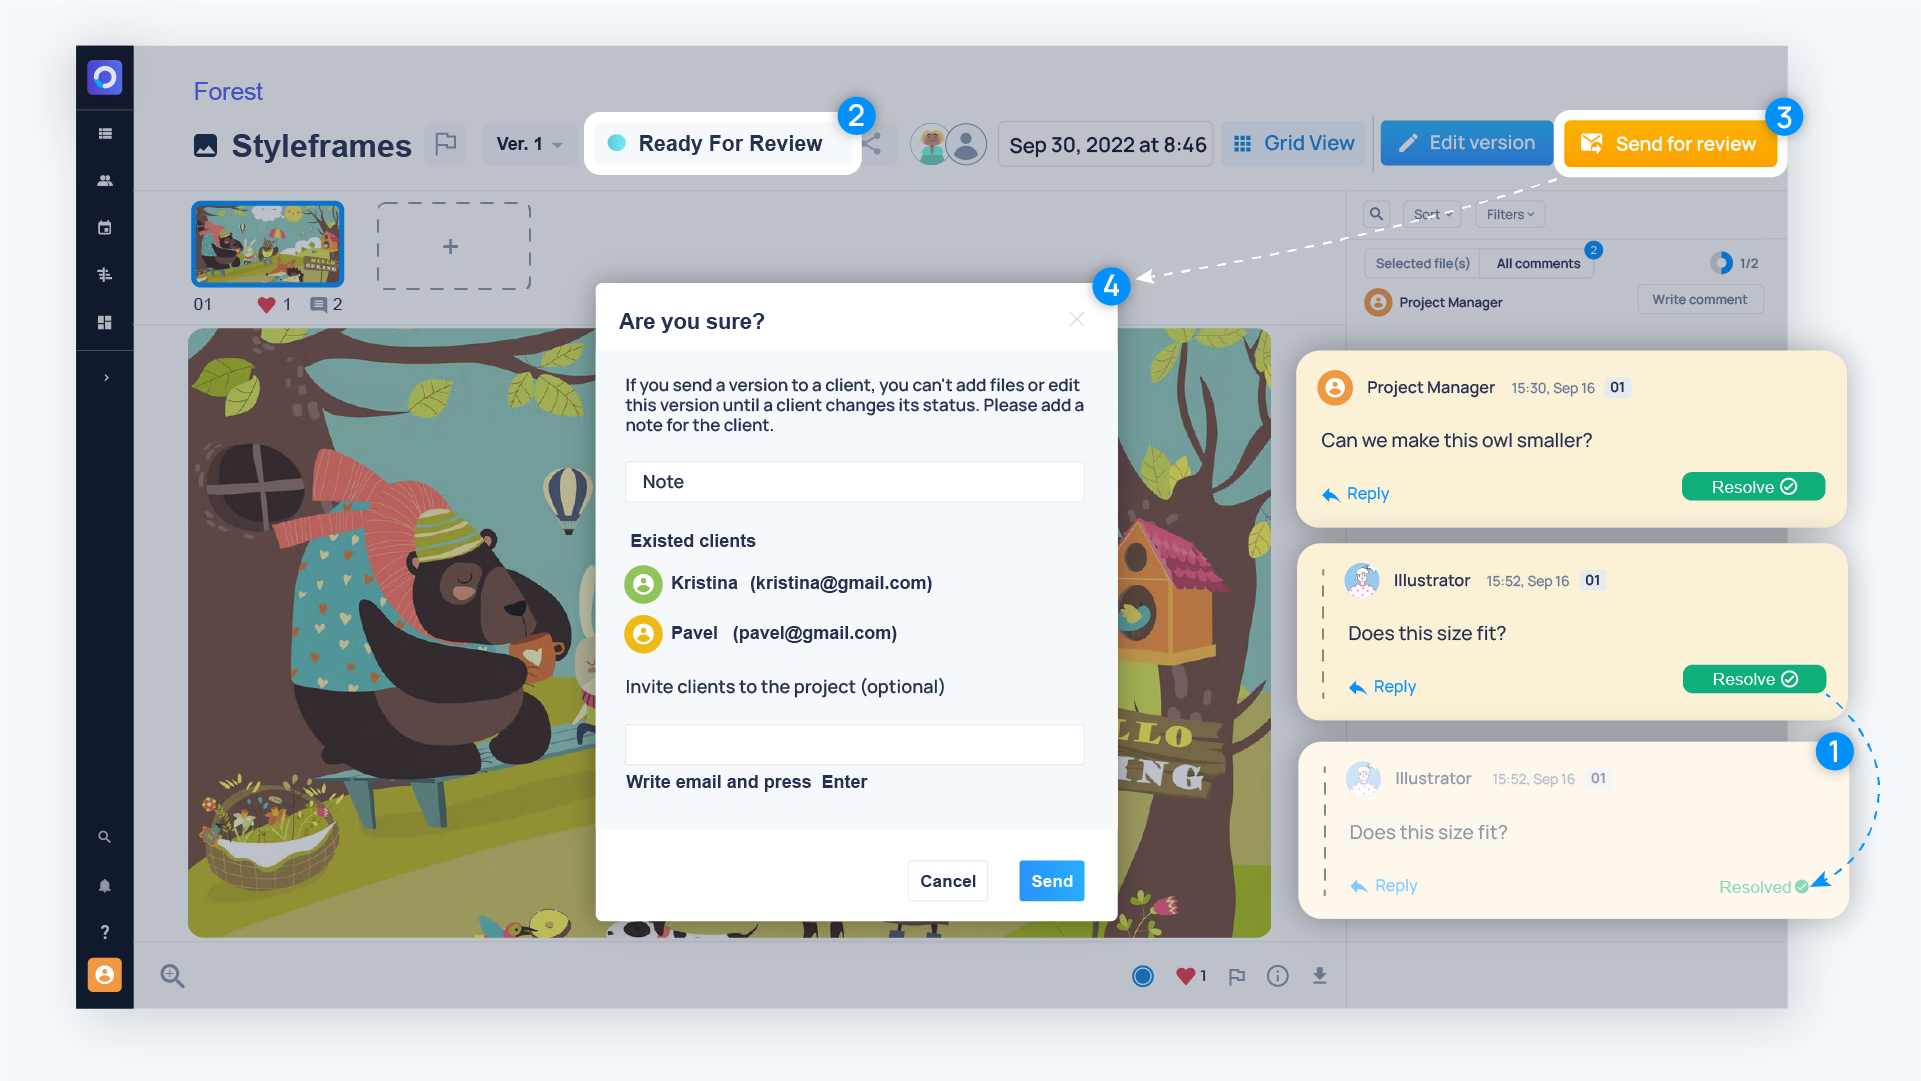This screenshot has width=1921, height=1081.
Task: Click the download icon in the status bar
Action: [1318, 975]
